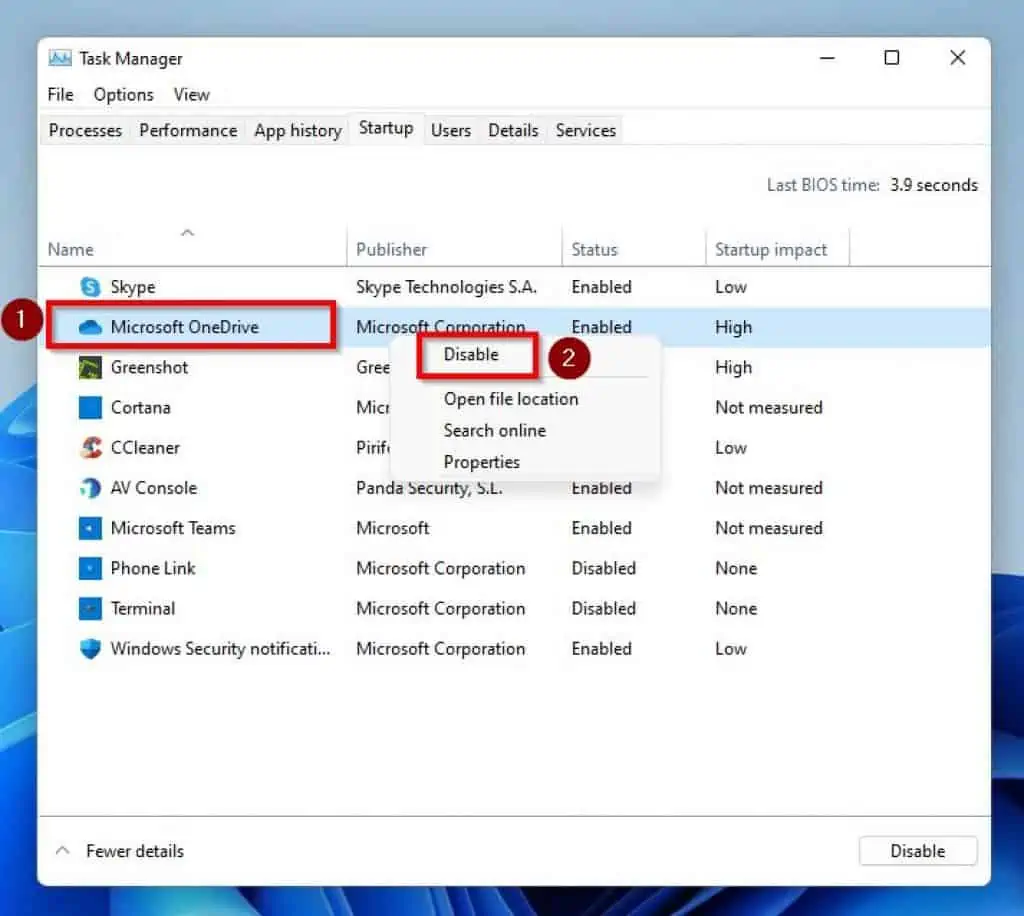The width and height of the screenshot is (1024, 916).
Task: Switch to the Performance tab
Action: click(x=188, y=131)
